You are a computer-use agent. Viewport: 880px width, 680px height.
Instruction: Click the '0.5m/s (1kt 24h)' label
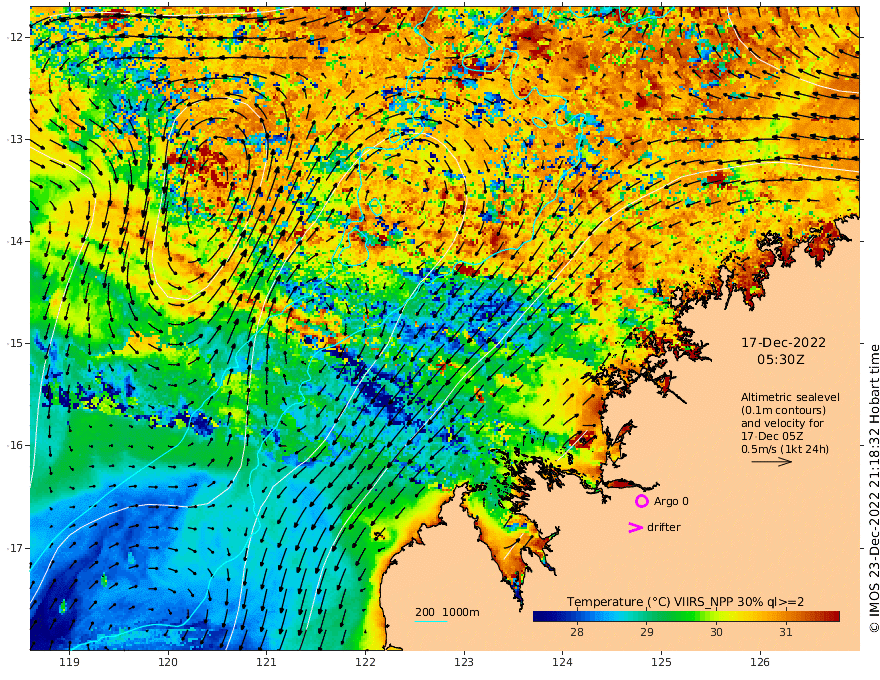tap(785, 449)
